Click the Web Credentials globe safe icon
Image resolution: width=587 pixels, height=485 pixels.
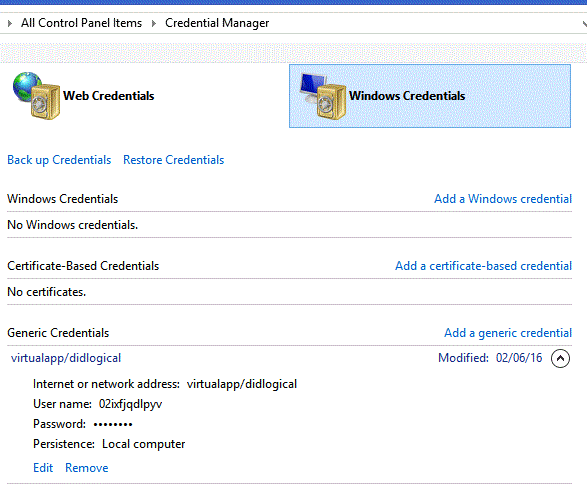36,96
